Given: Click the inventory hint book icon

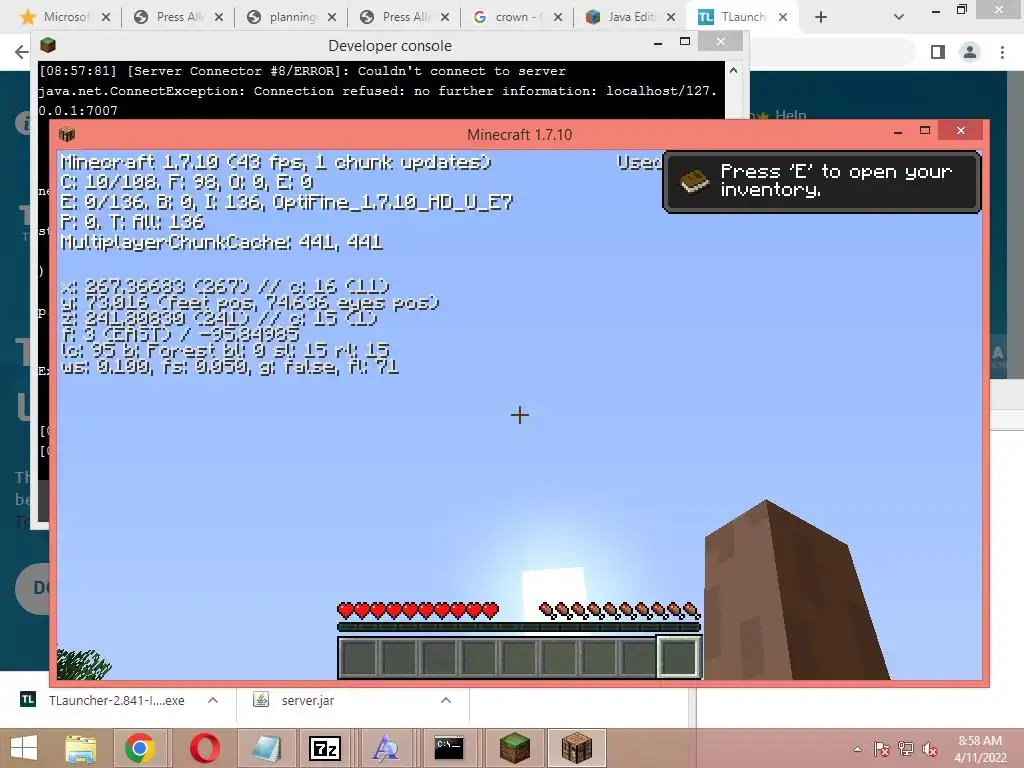Looking at the screenshot, I should pyautogui.click(x=694, y=182).
